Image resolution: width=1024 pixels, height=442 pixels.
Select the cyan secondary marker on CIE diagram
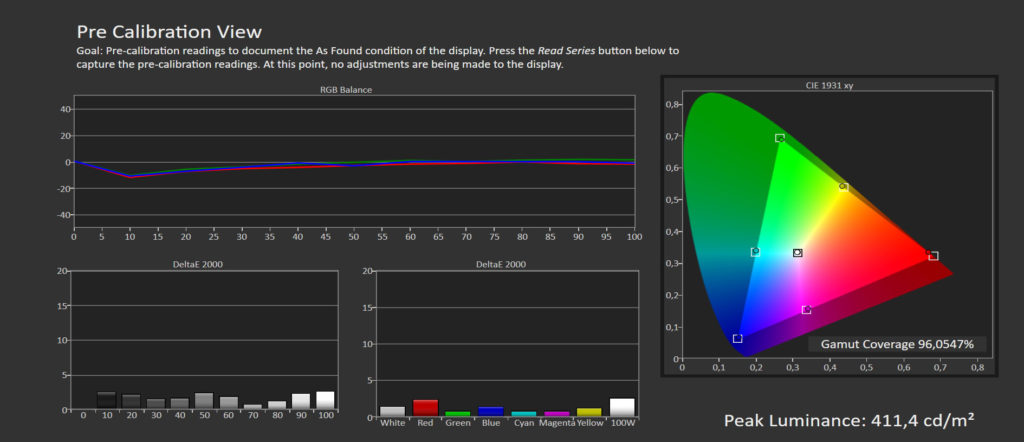click(x=755, y=252)
